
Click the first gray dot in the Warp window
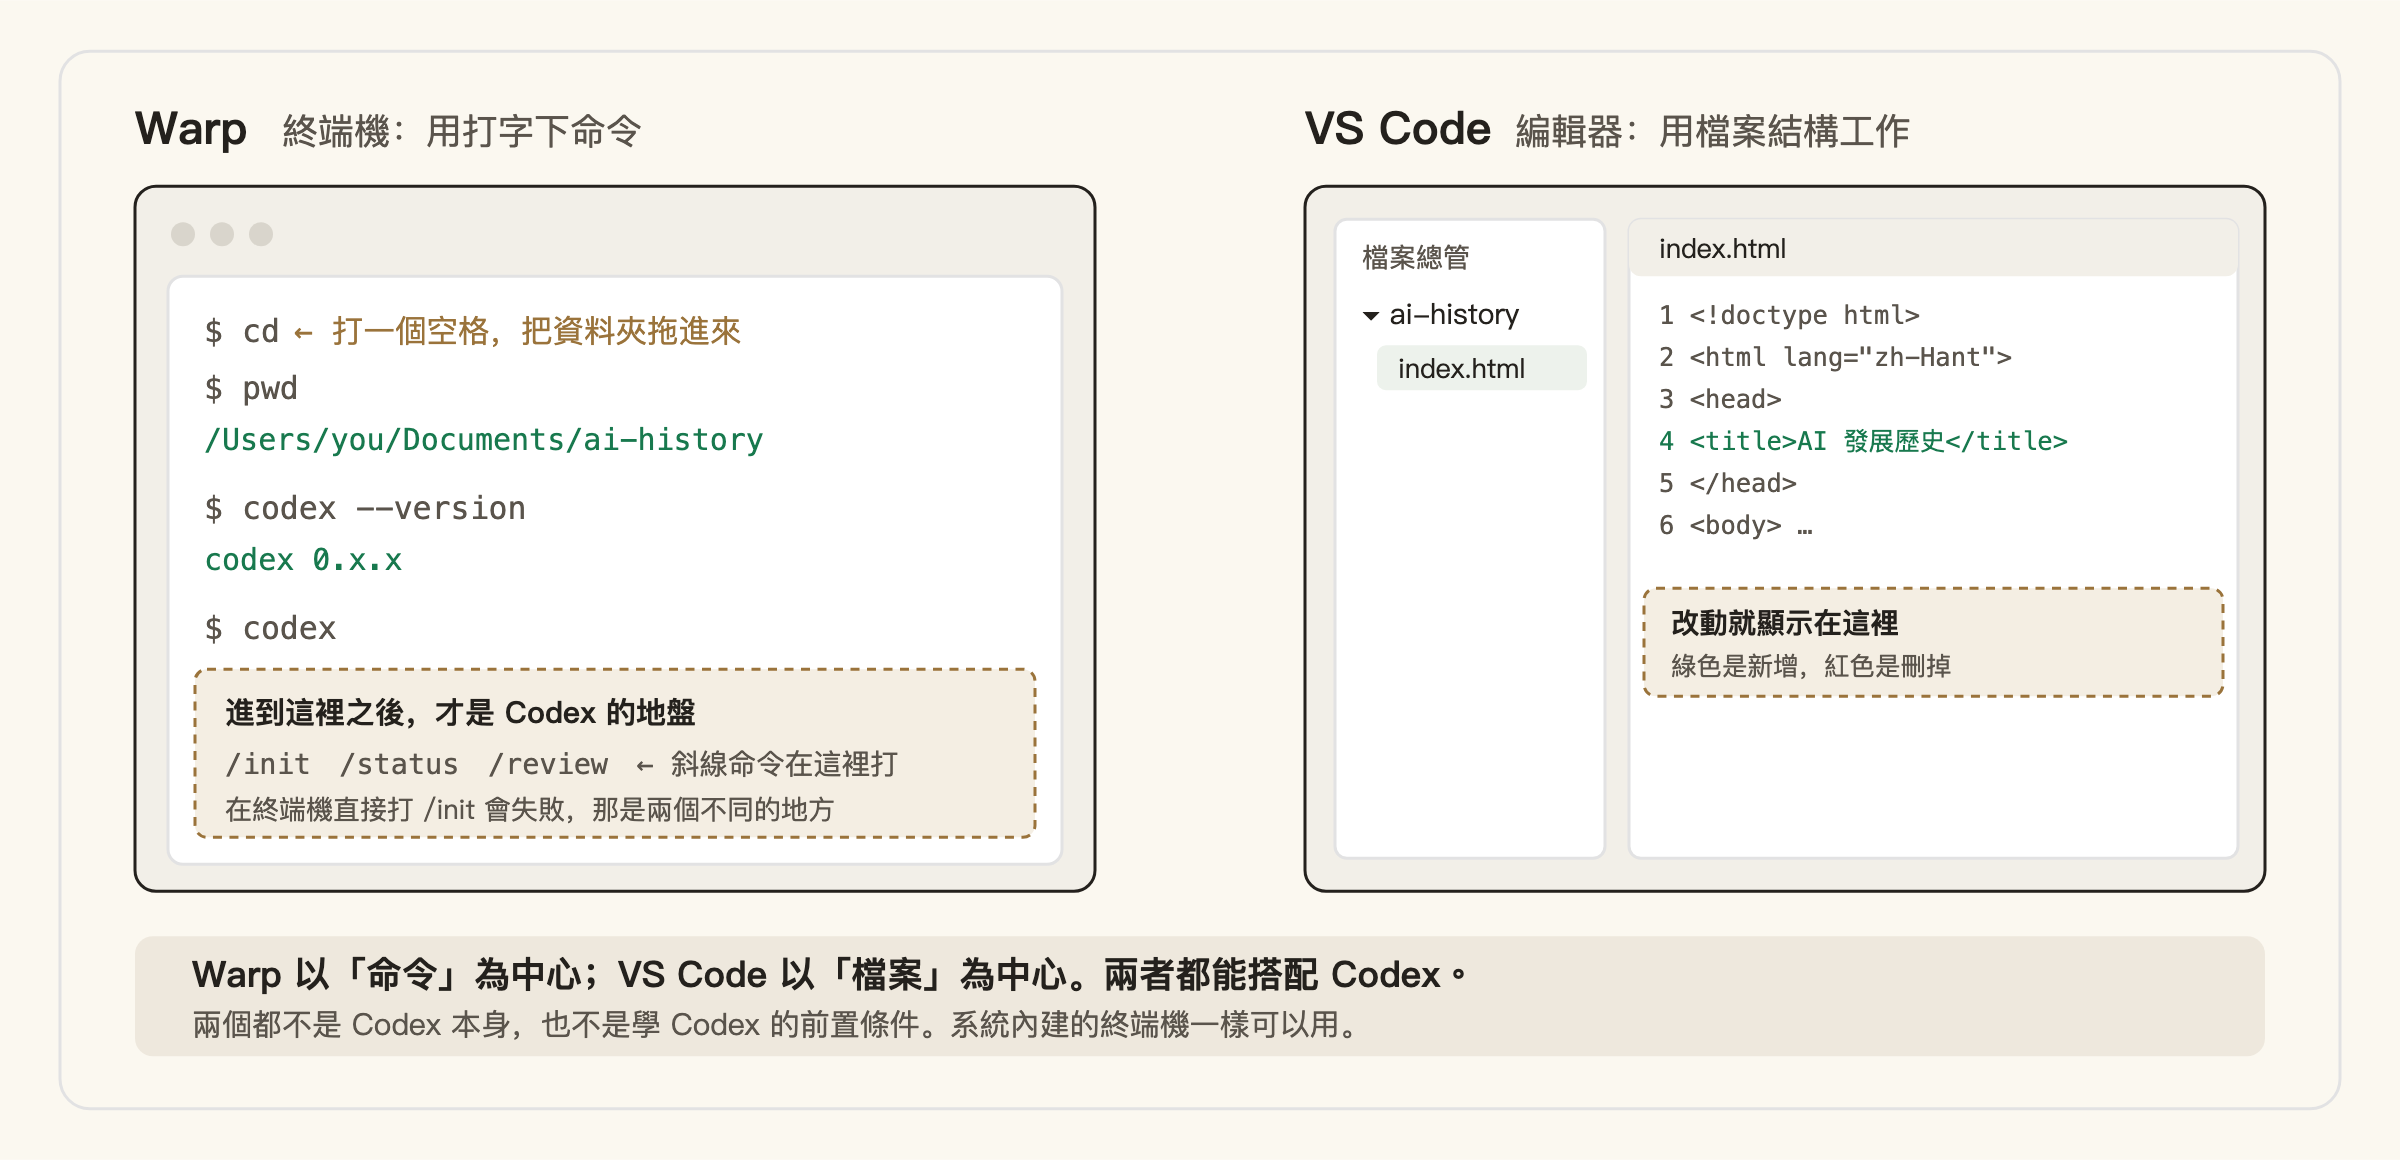183,234
